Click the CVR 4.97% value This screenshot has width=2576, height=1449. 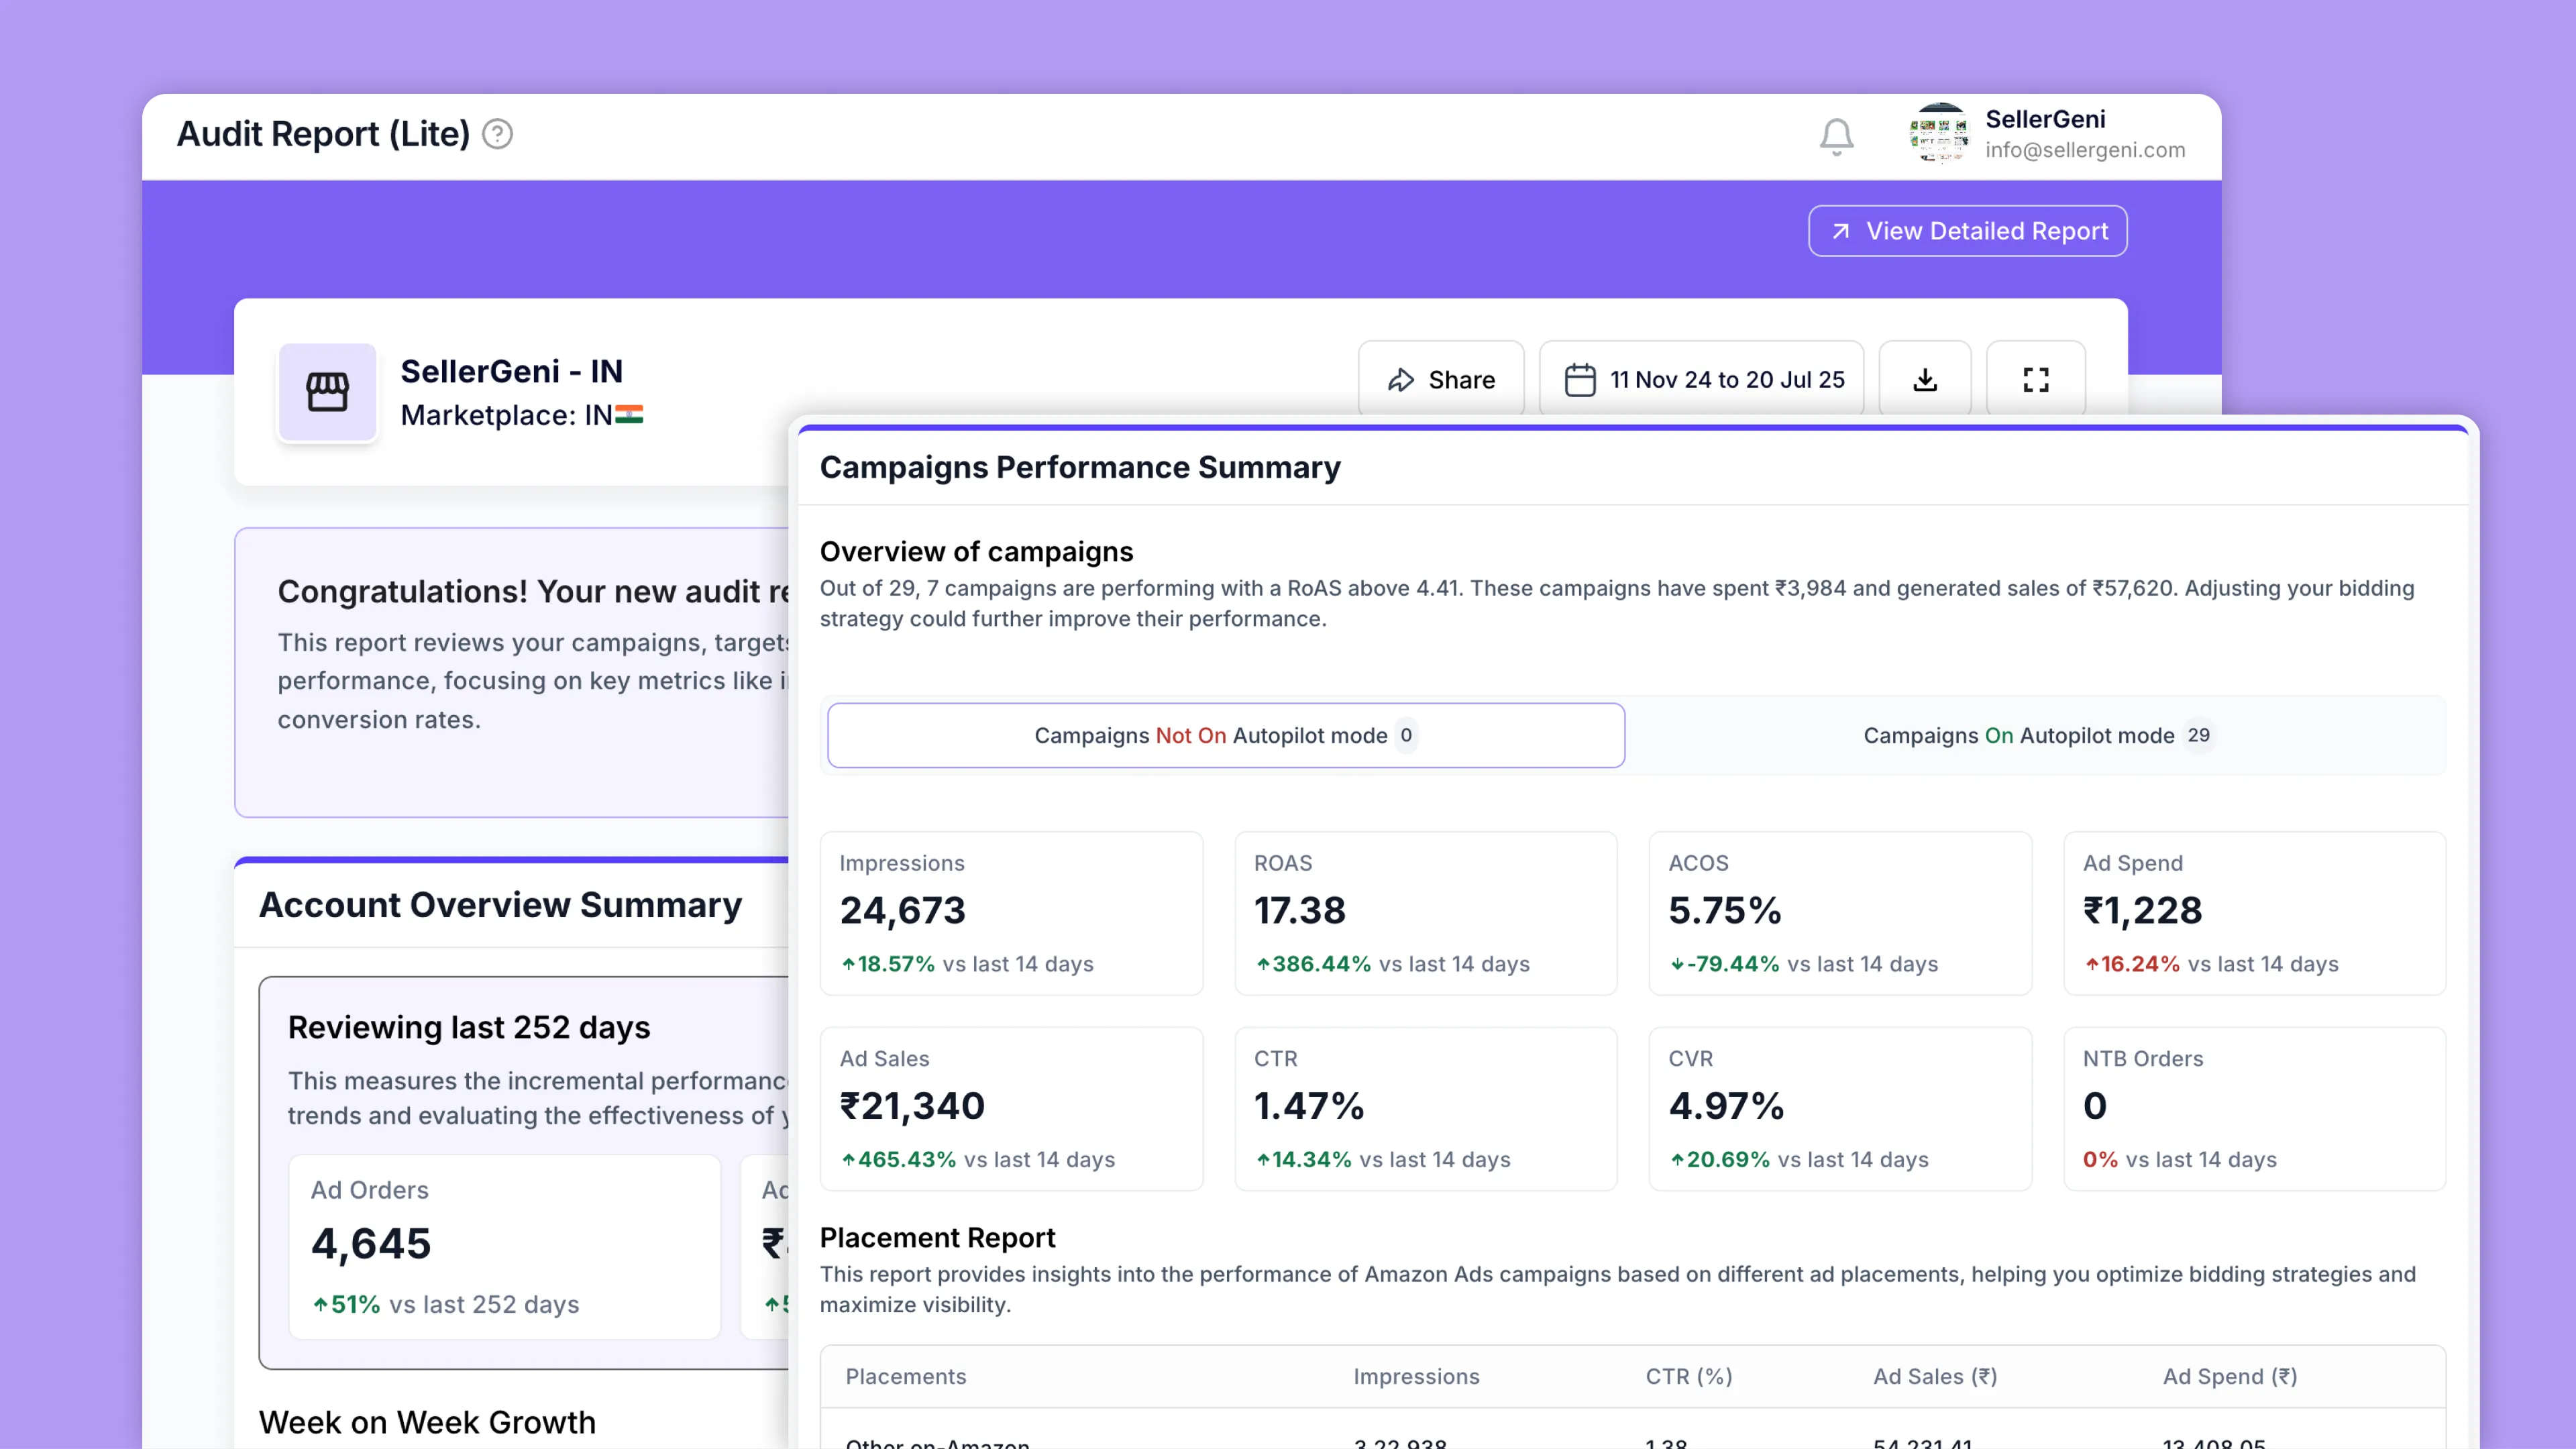click(1726, 1106)
